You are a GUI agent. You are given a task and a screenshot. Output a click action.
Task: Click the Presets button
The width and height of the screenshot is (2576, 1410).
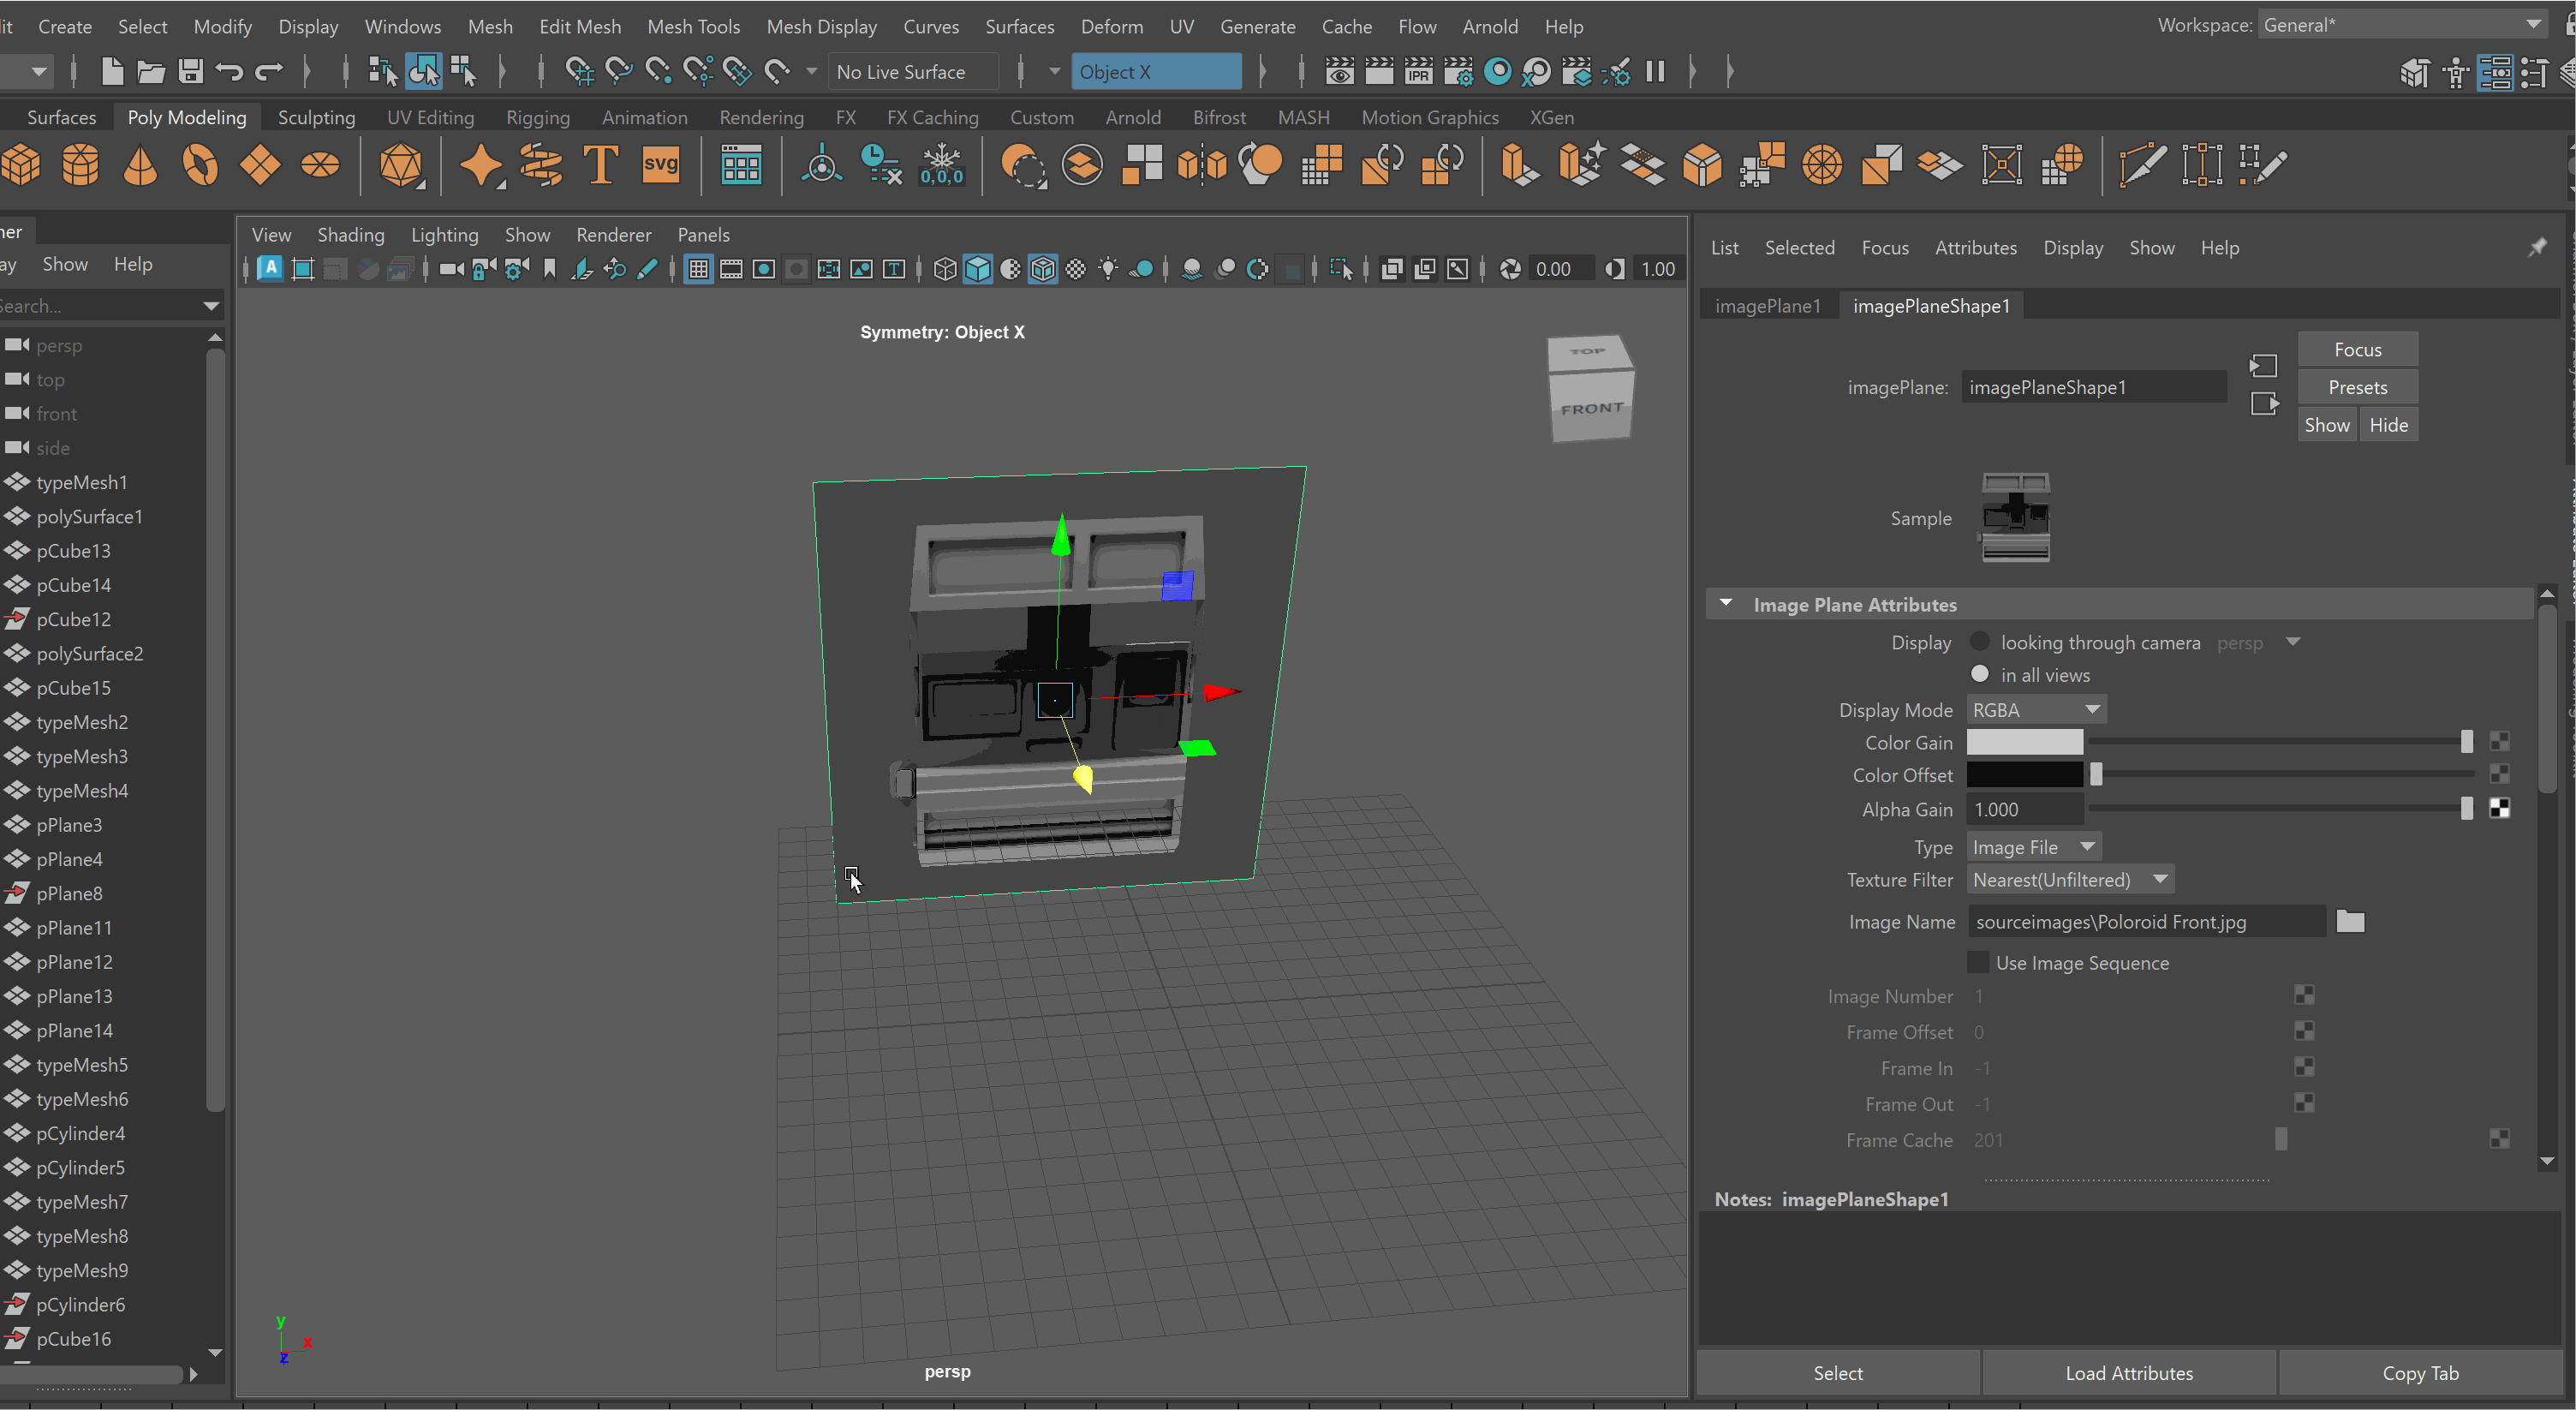2356,387
